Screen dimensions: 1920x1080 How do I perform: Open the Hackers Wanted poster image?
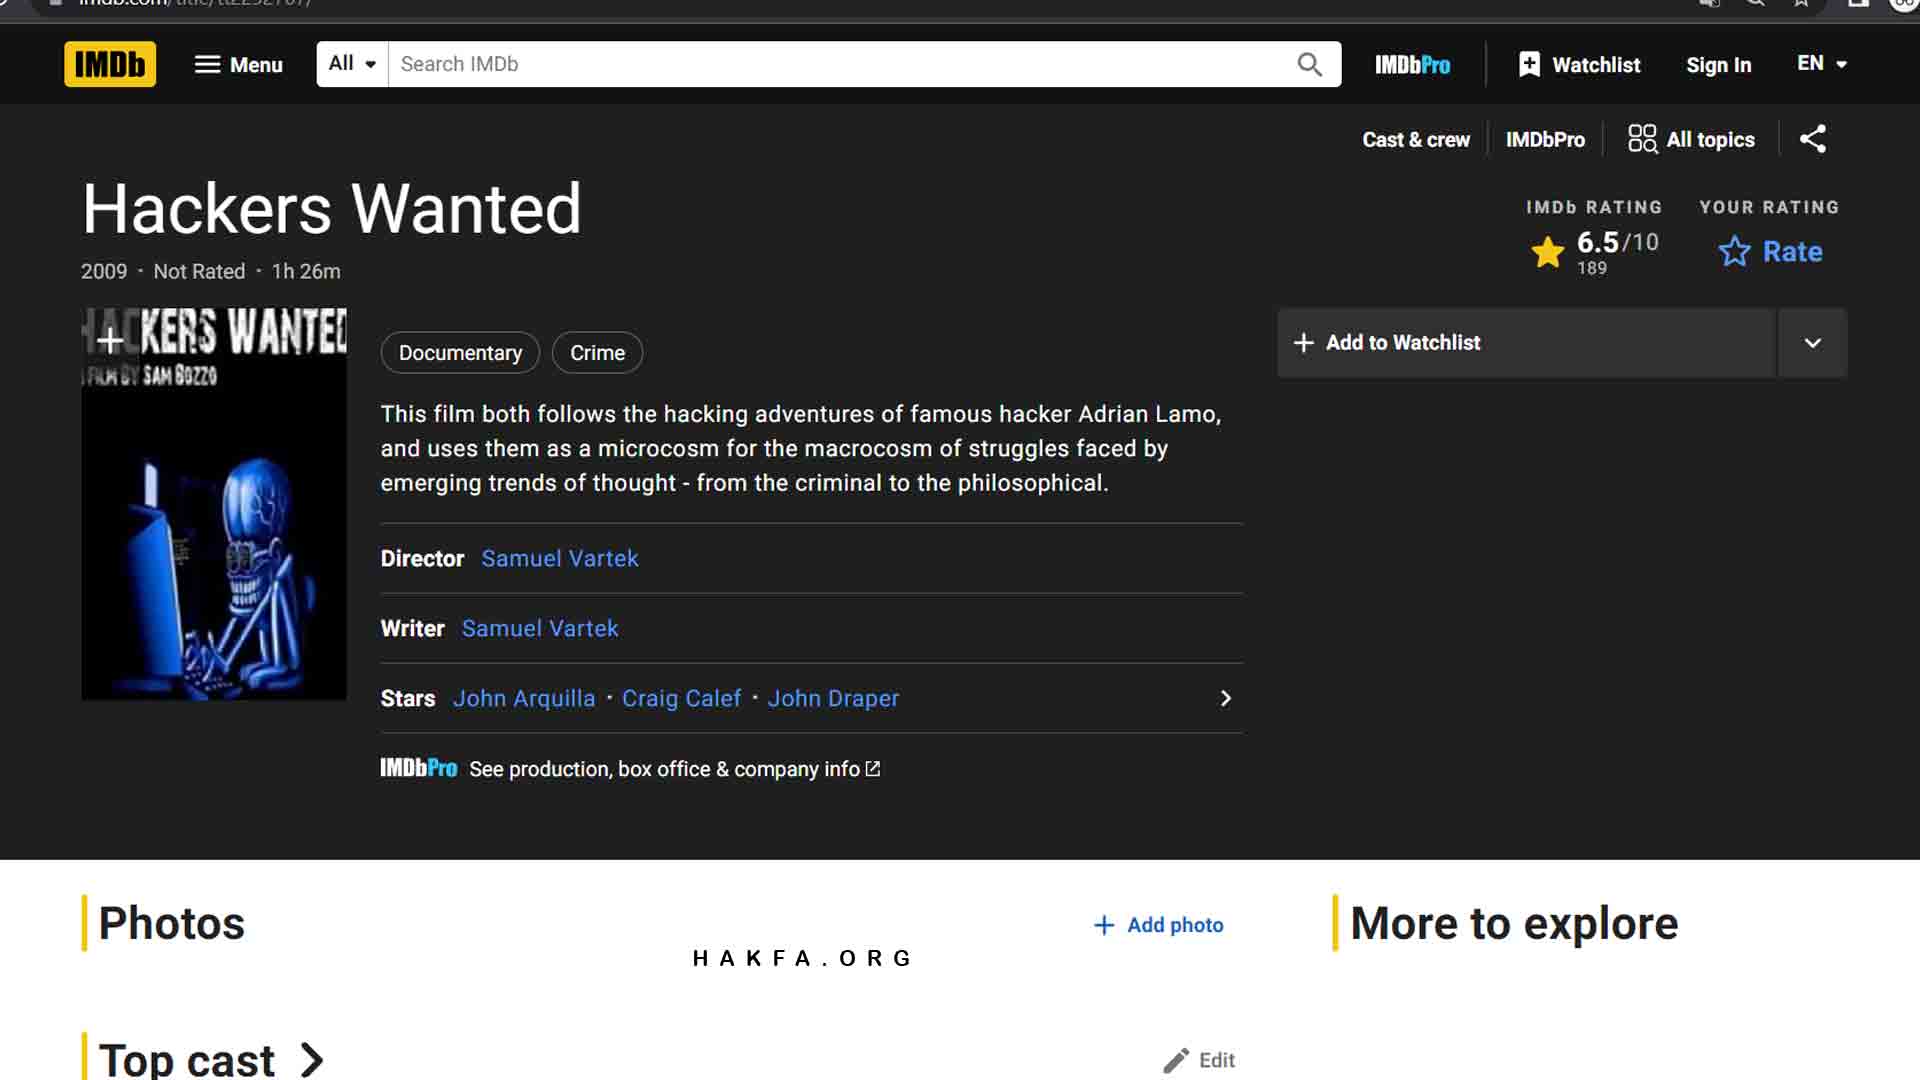214,504
